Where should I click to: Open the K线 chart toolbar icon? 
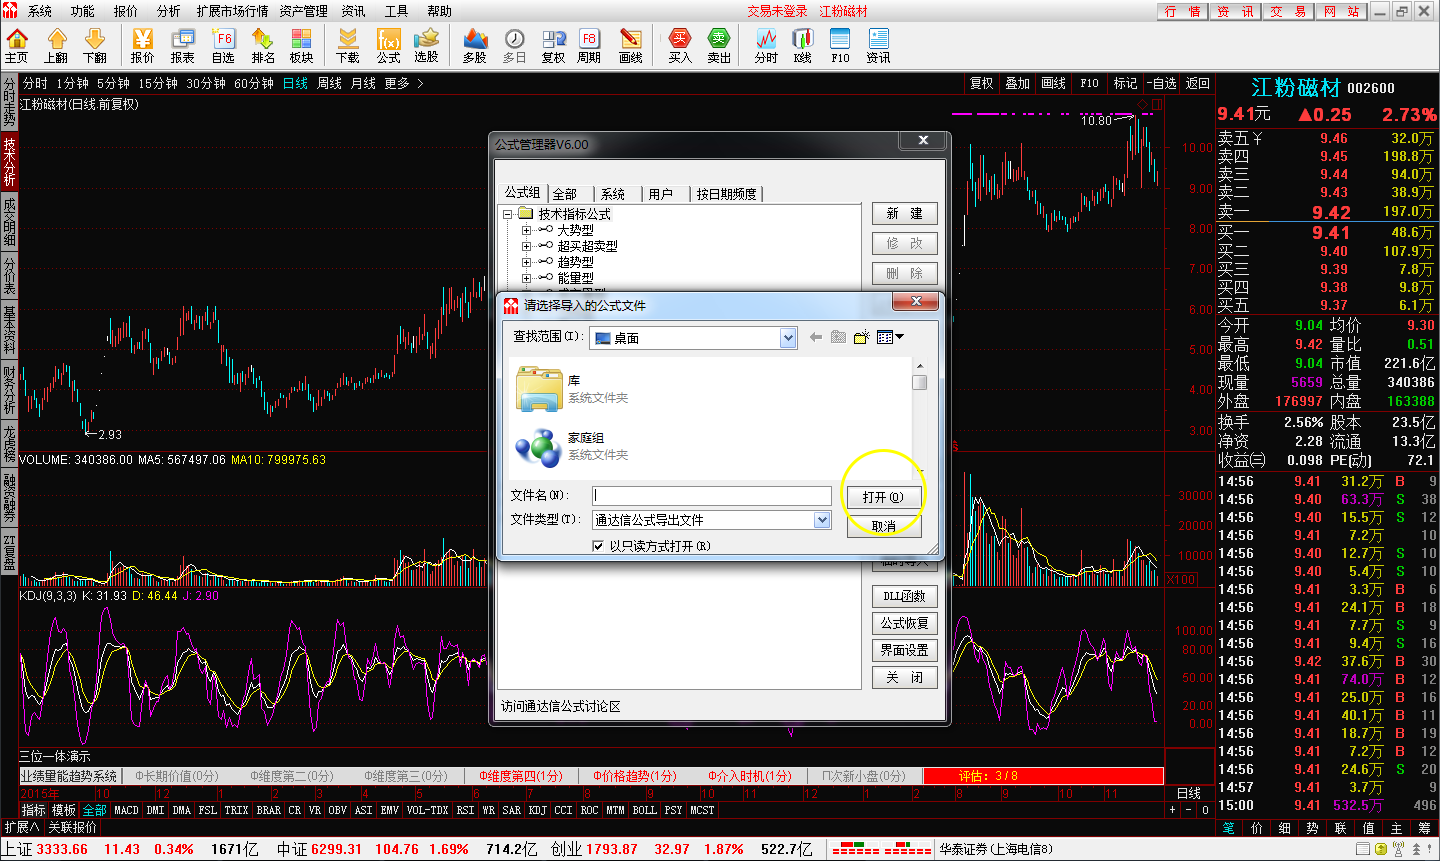[x=803, y=45]
